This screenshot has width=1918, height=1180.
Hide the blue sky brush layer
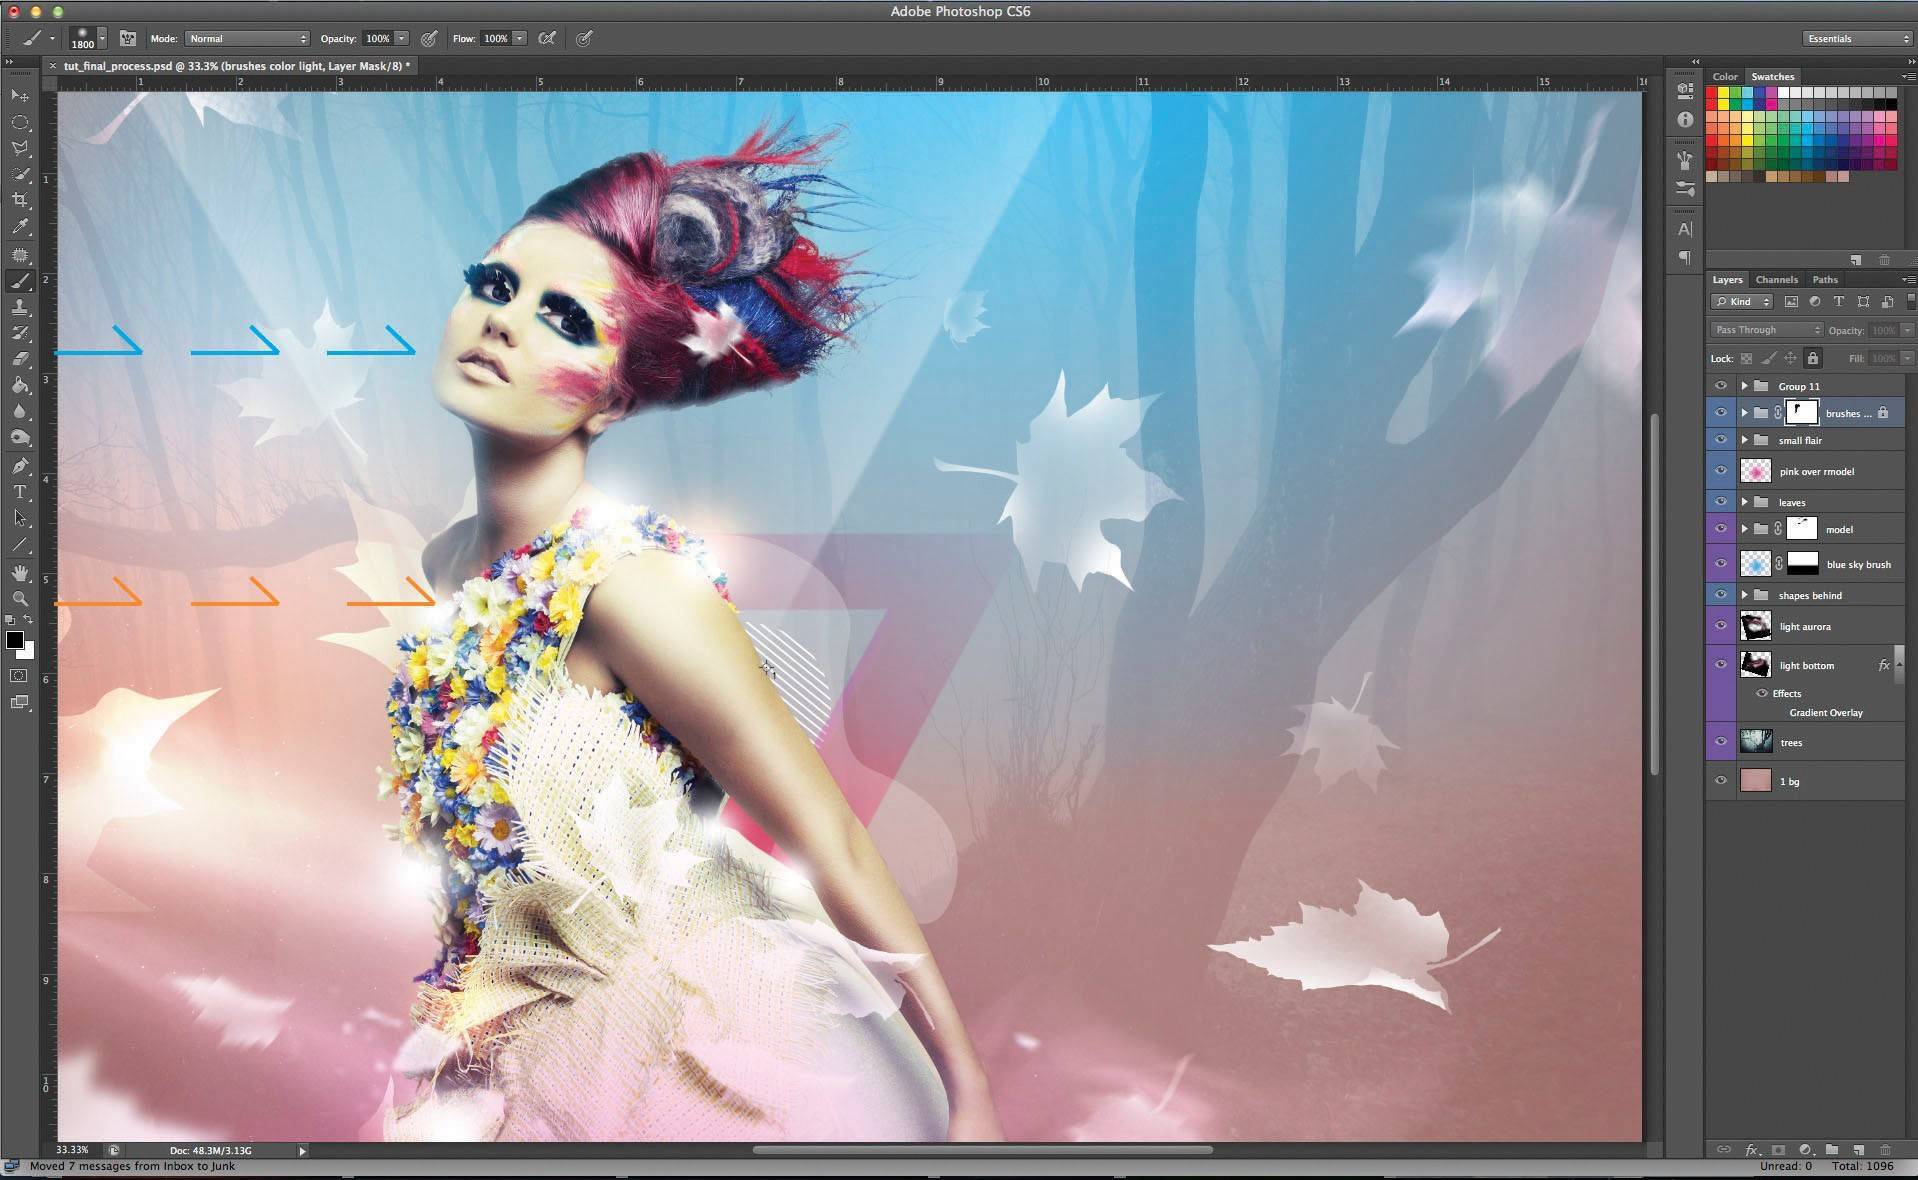1721,564
